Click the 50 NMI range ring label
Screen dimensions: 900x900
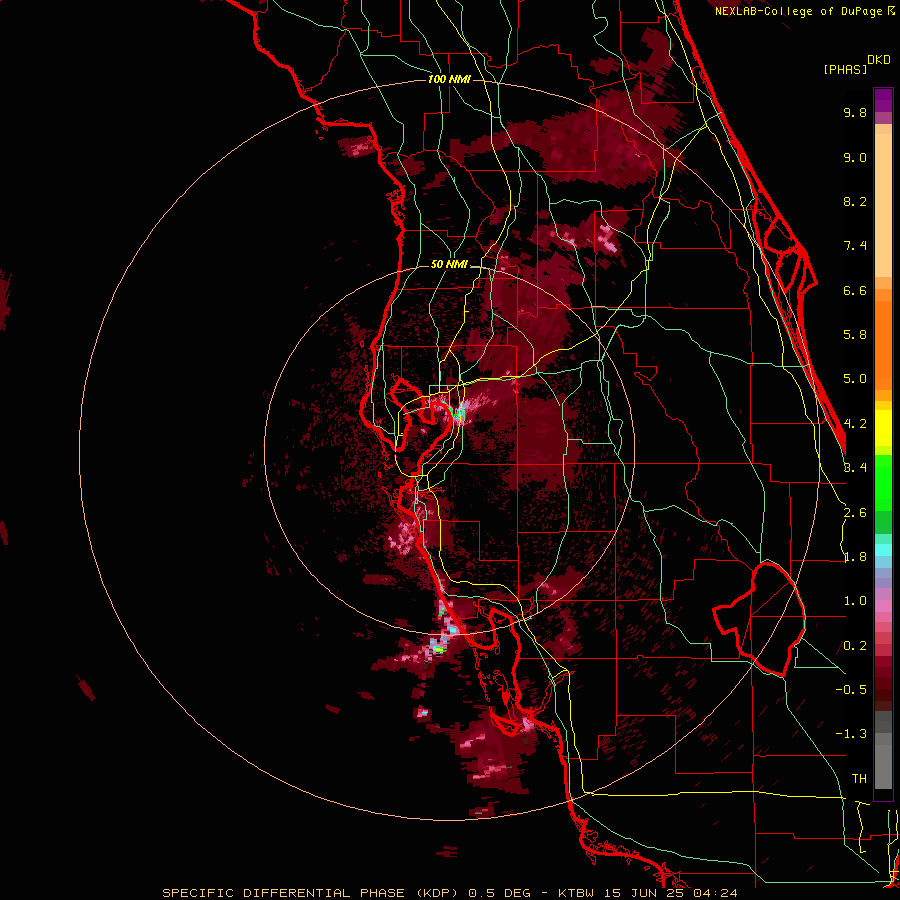coord(449,265)
